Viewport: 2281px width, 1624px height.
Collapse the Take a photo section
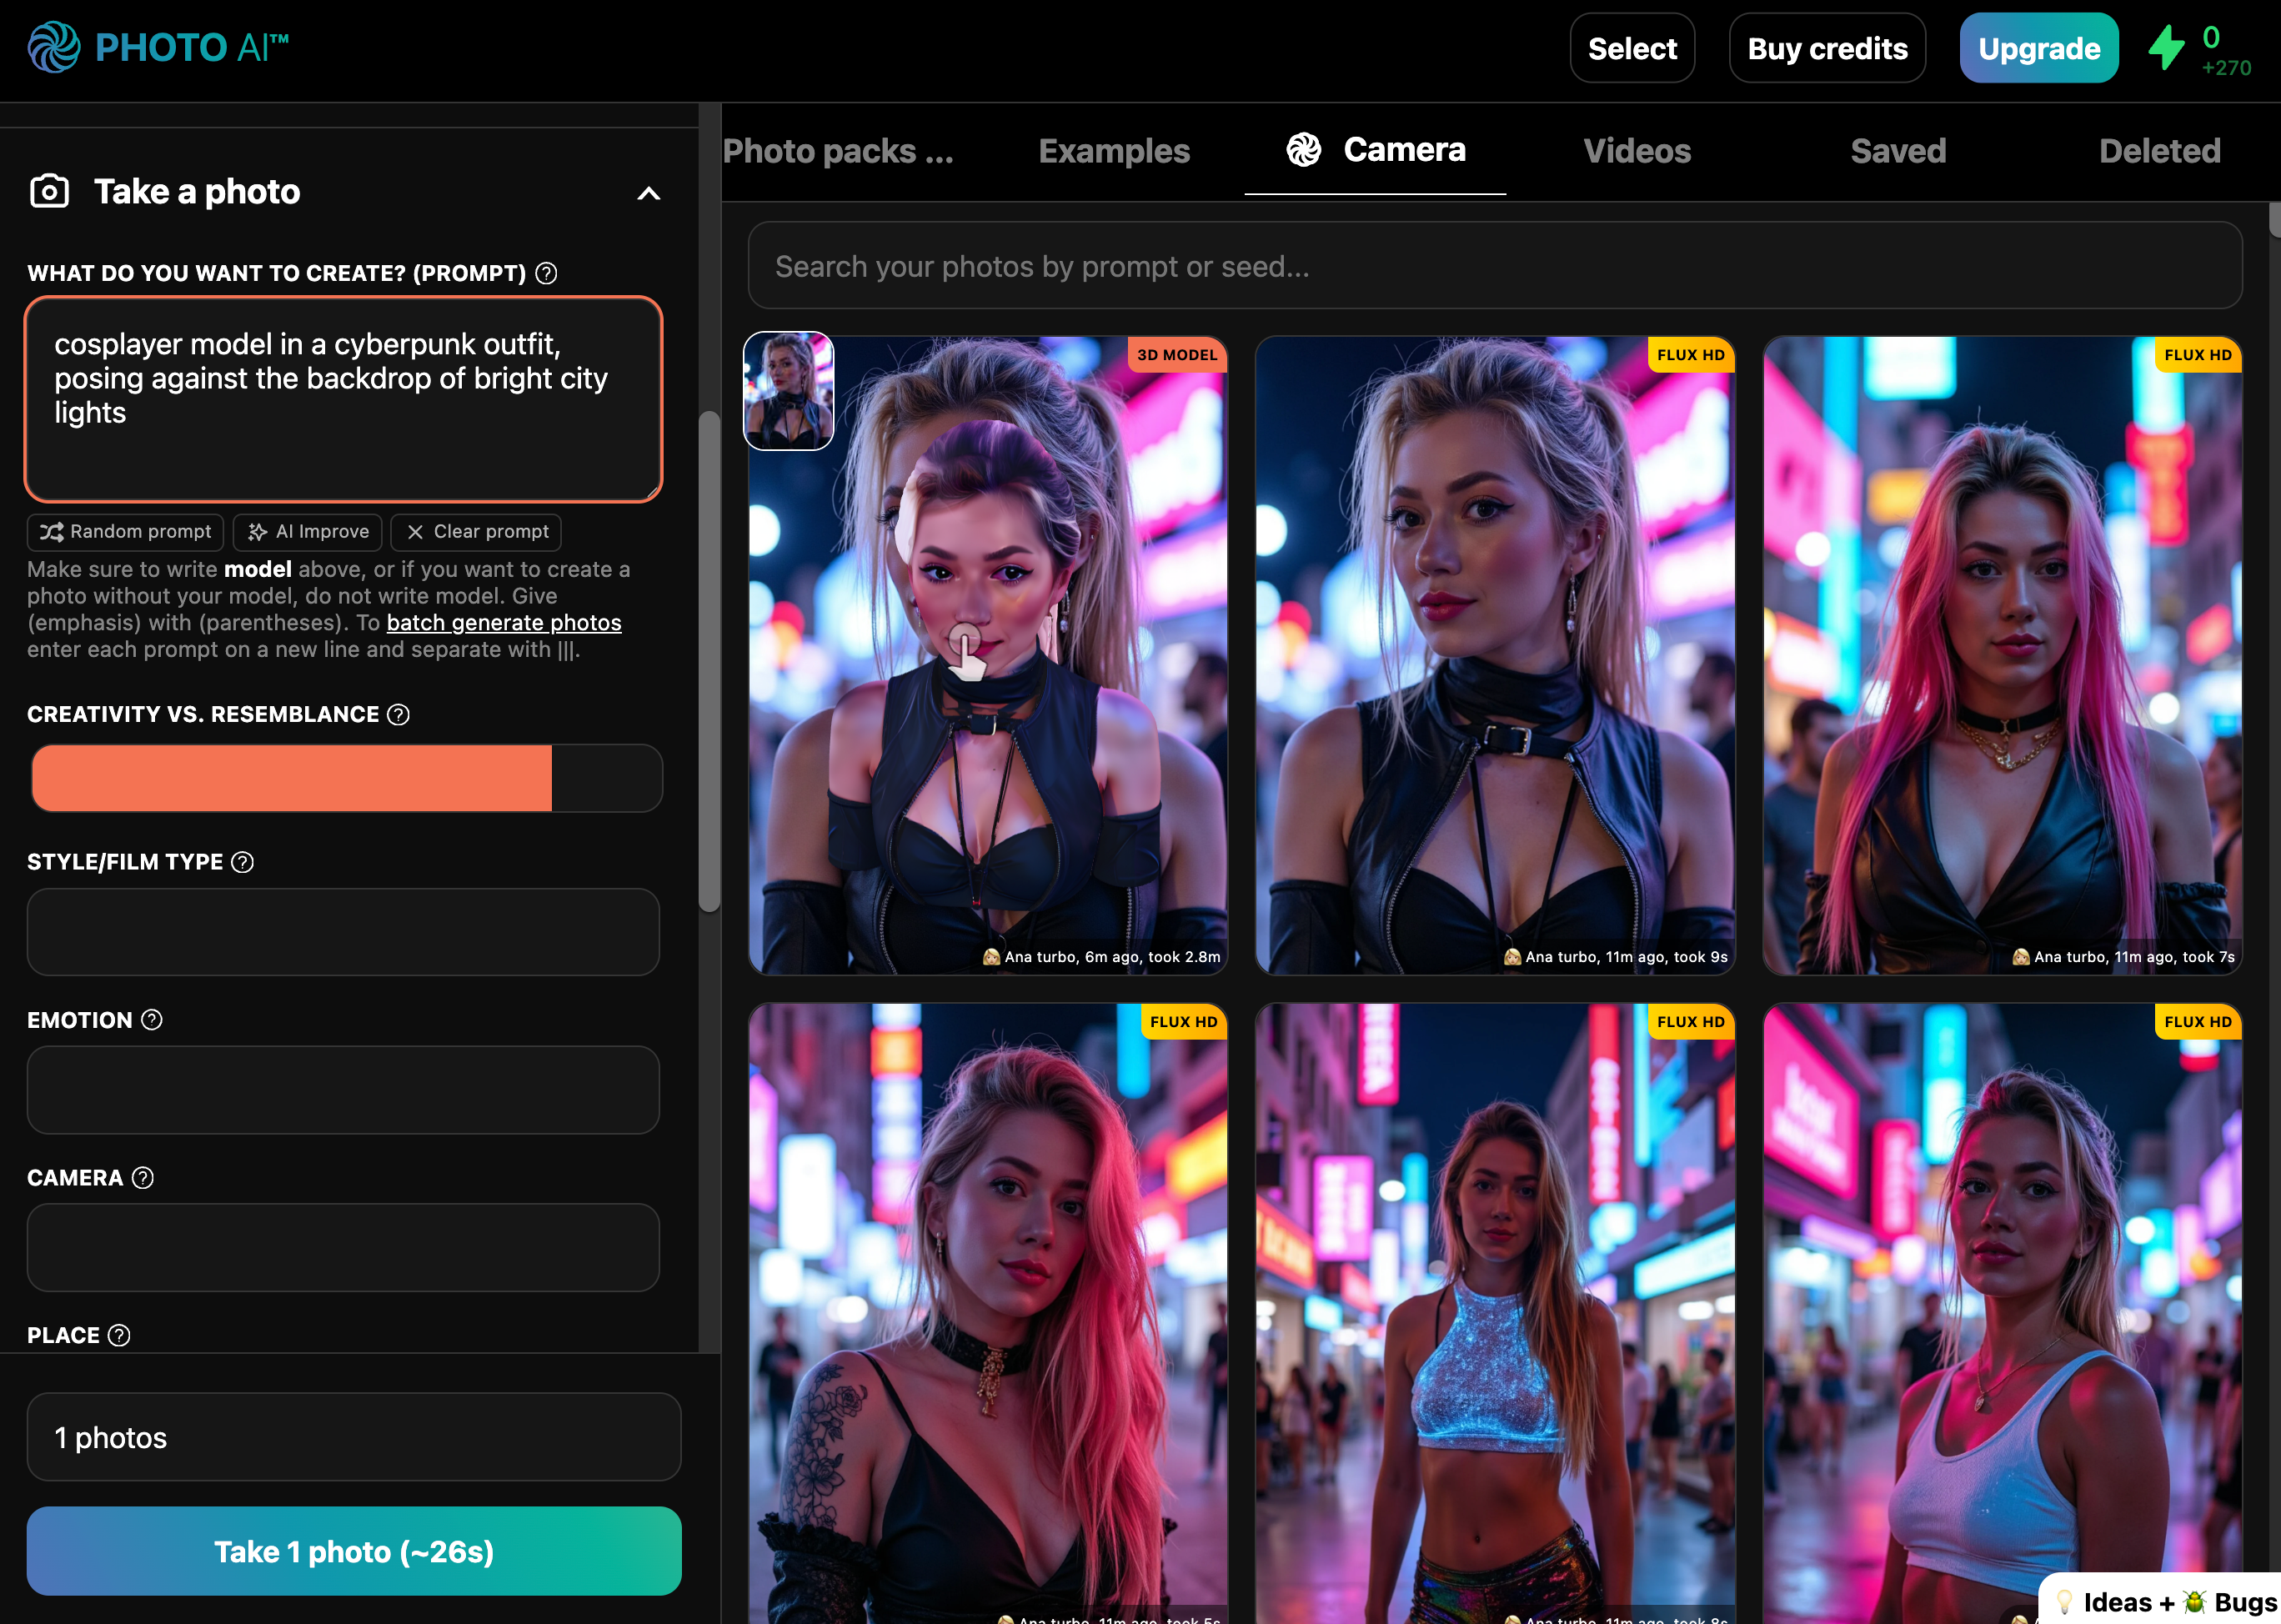(649, 193)
